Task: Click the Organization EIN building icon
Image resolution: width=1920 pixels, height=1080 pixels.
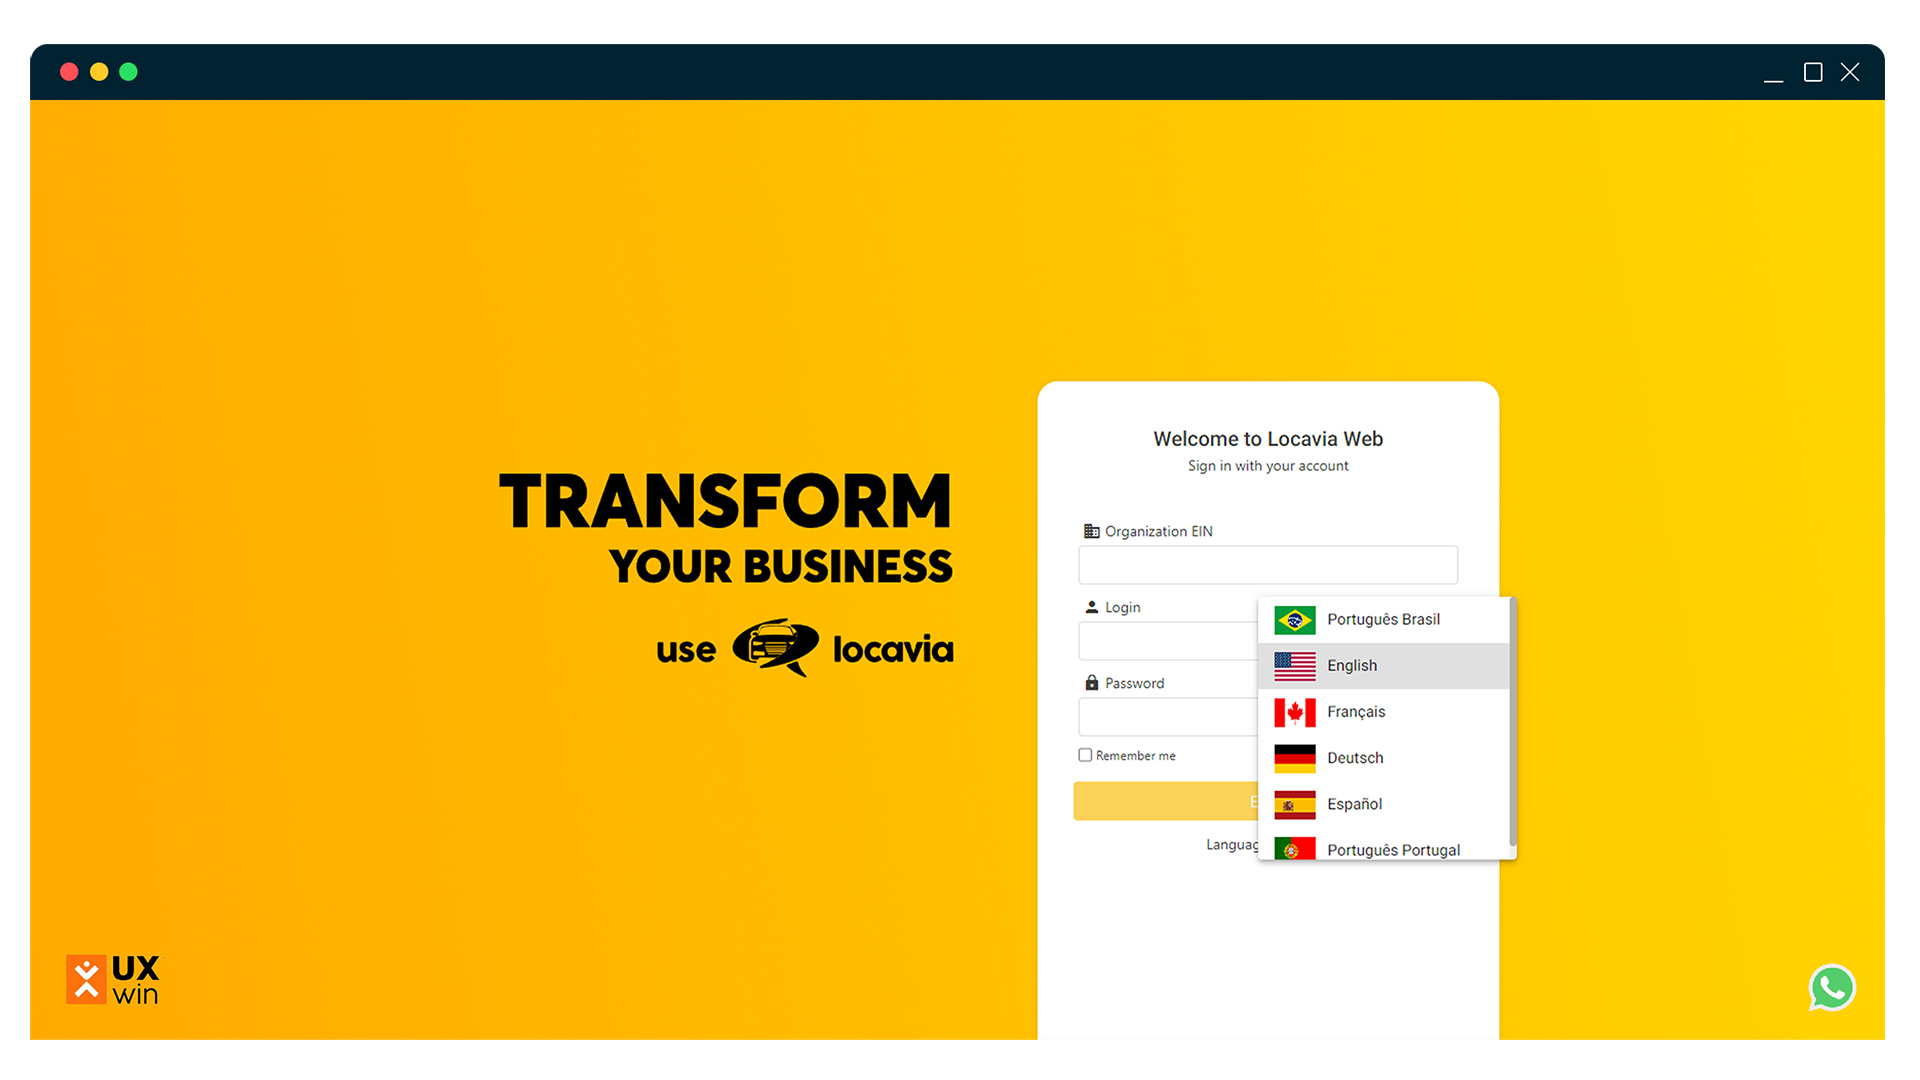Action: click(x=1091, y=531)
